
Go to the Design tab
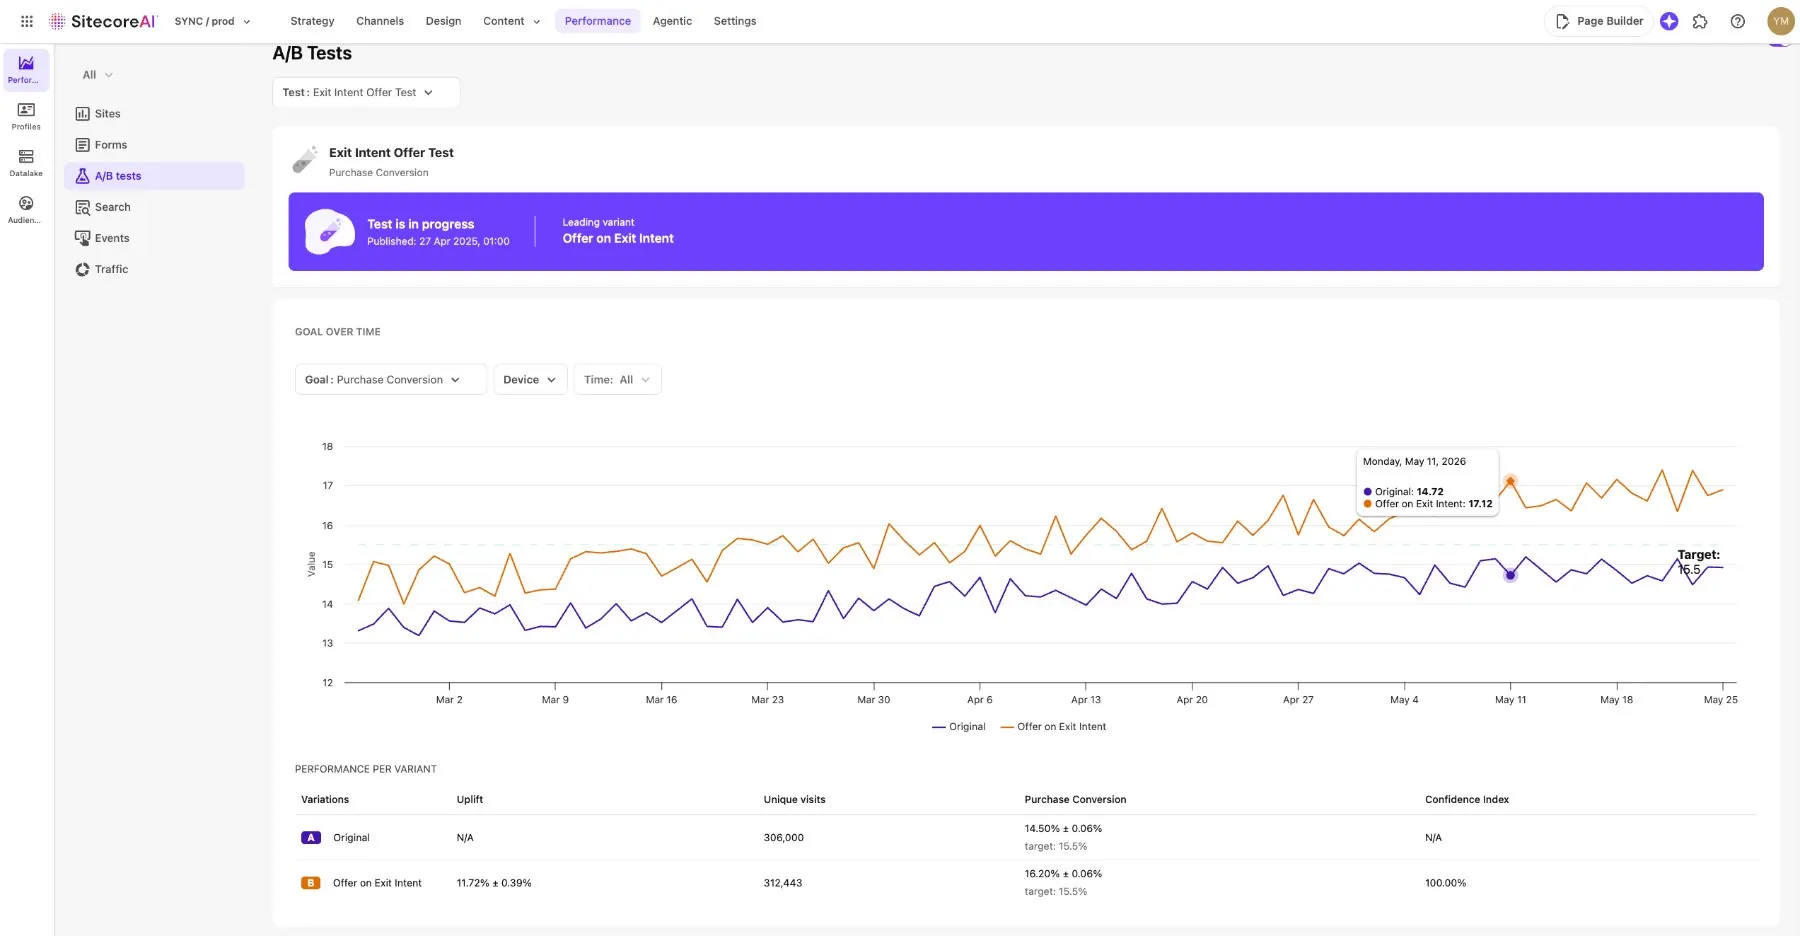[x=443, y=21]
